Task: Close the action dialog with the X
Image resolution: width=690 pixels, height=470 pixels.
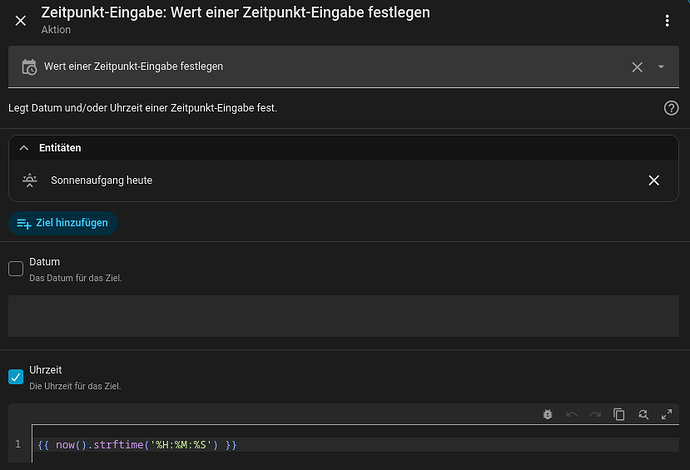Action: coord(21,21)
